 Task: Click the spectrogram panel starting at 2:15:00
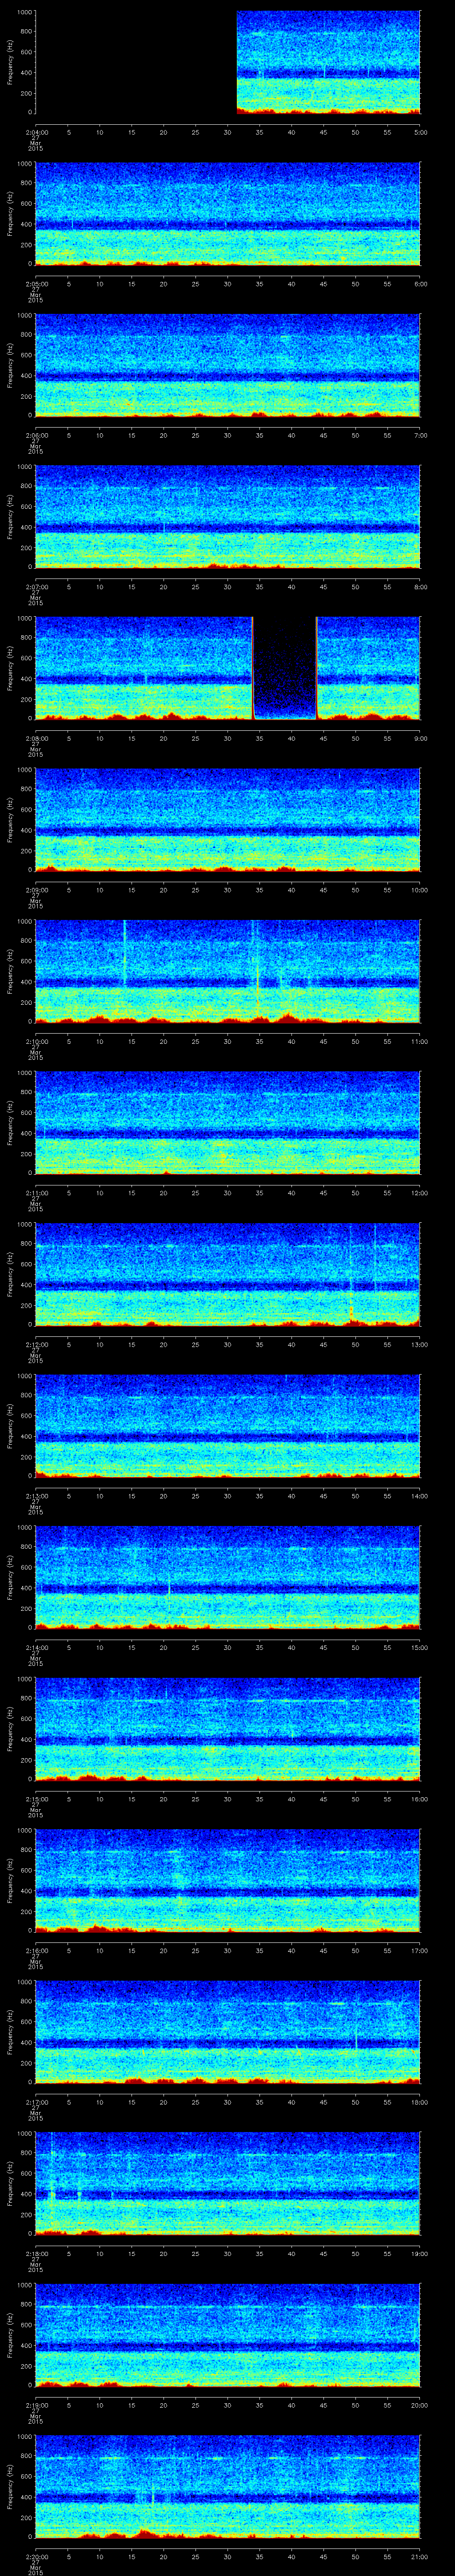coord(228,1729)
